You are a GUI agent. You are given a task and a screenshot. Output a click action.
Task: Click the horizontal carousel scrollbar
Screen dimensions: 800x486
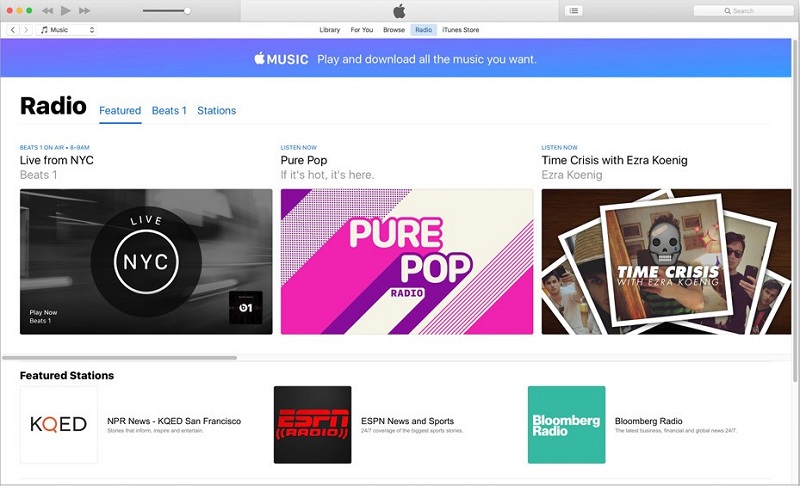tap(119, 358)
